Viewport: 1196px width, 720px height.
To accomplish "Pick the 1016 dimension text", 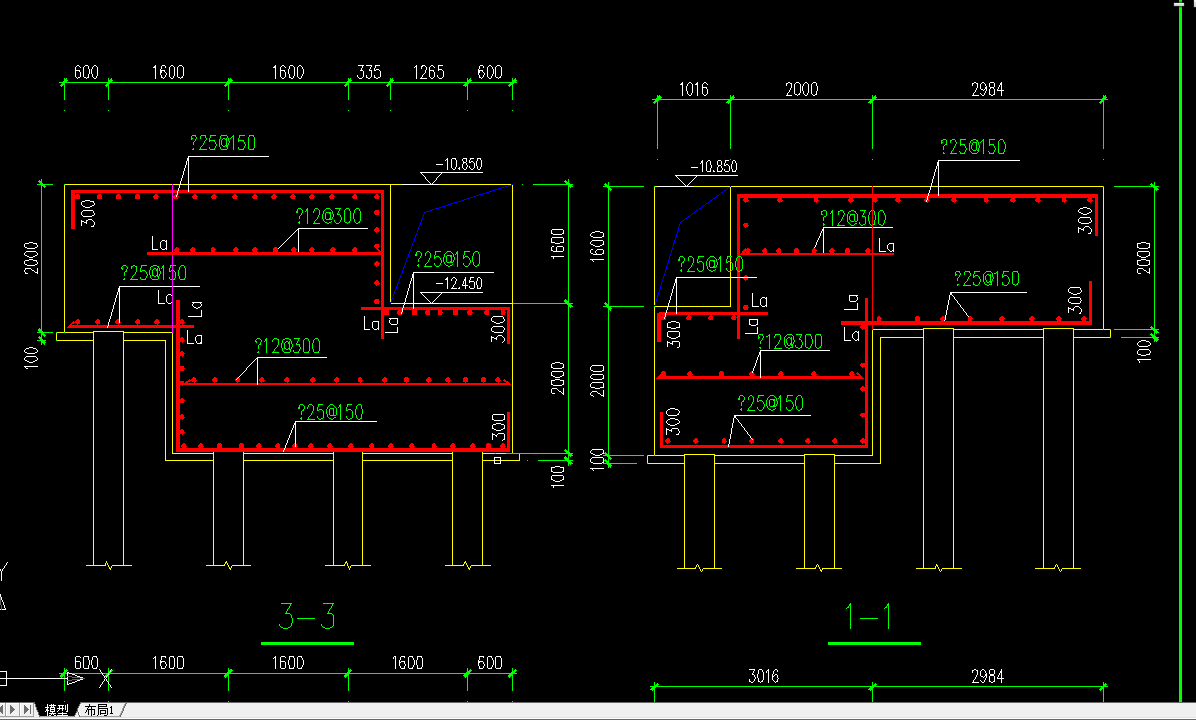I will tap(693, 89).
